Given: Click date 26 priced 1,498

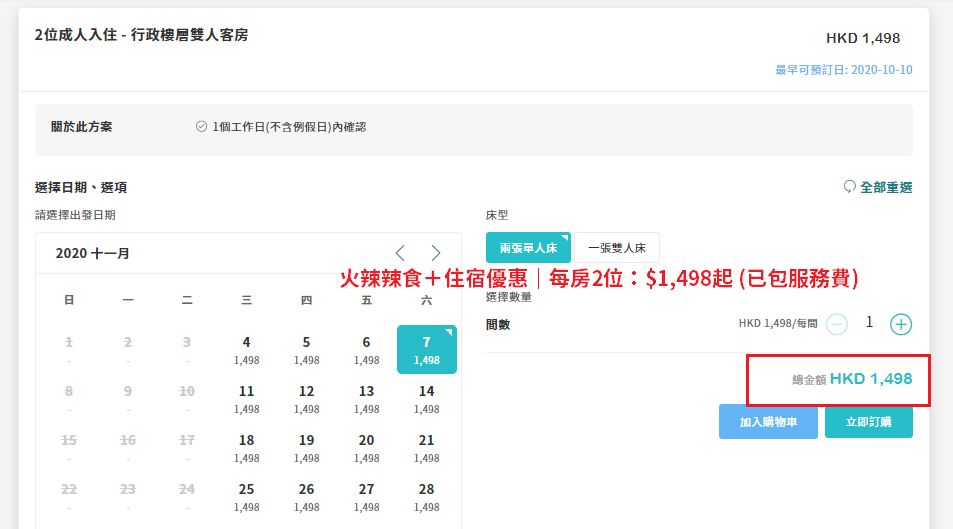Looking at the screenshot, I should pos(306,496).
